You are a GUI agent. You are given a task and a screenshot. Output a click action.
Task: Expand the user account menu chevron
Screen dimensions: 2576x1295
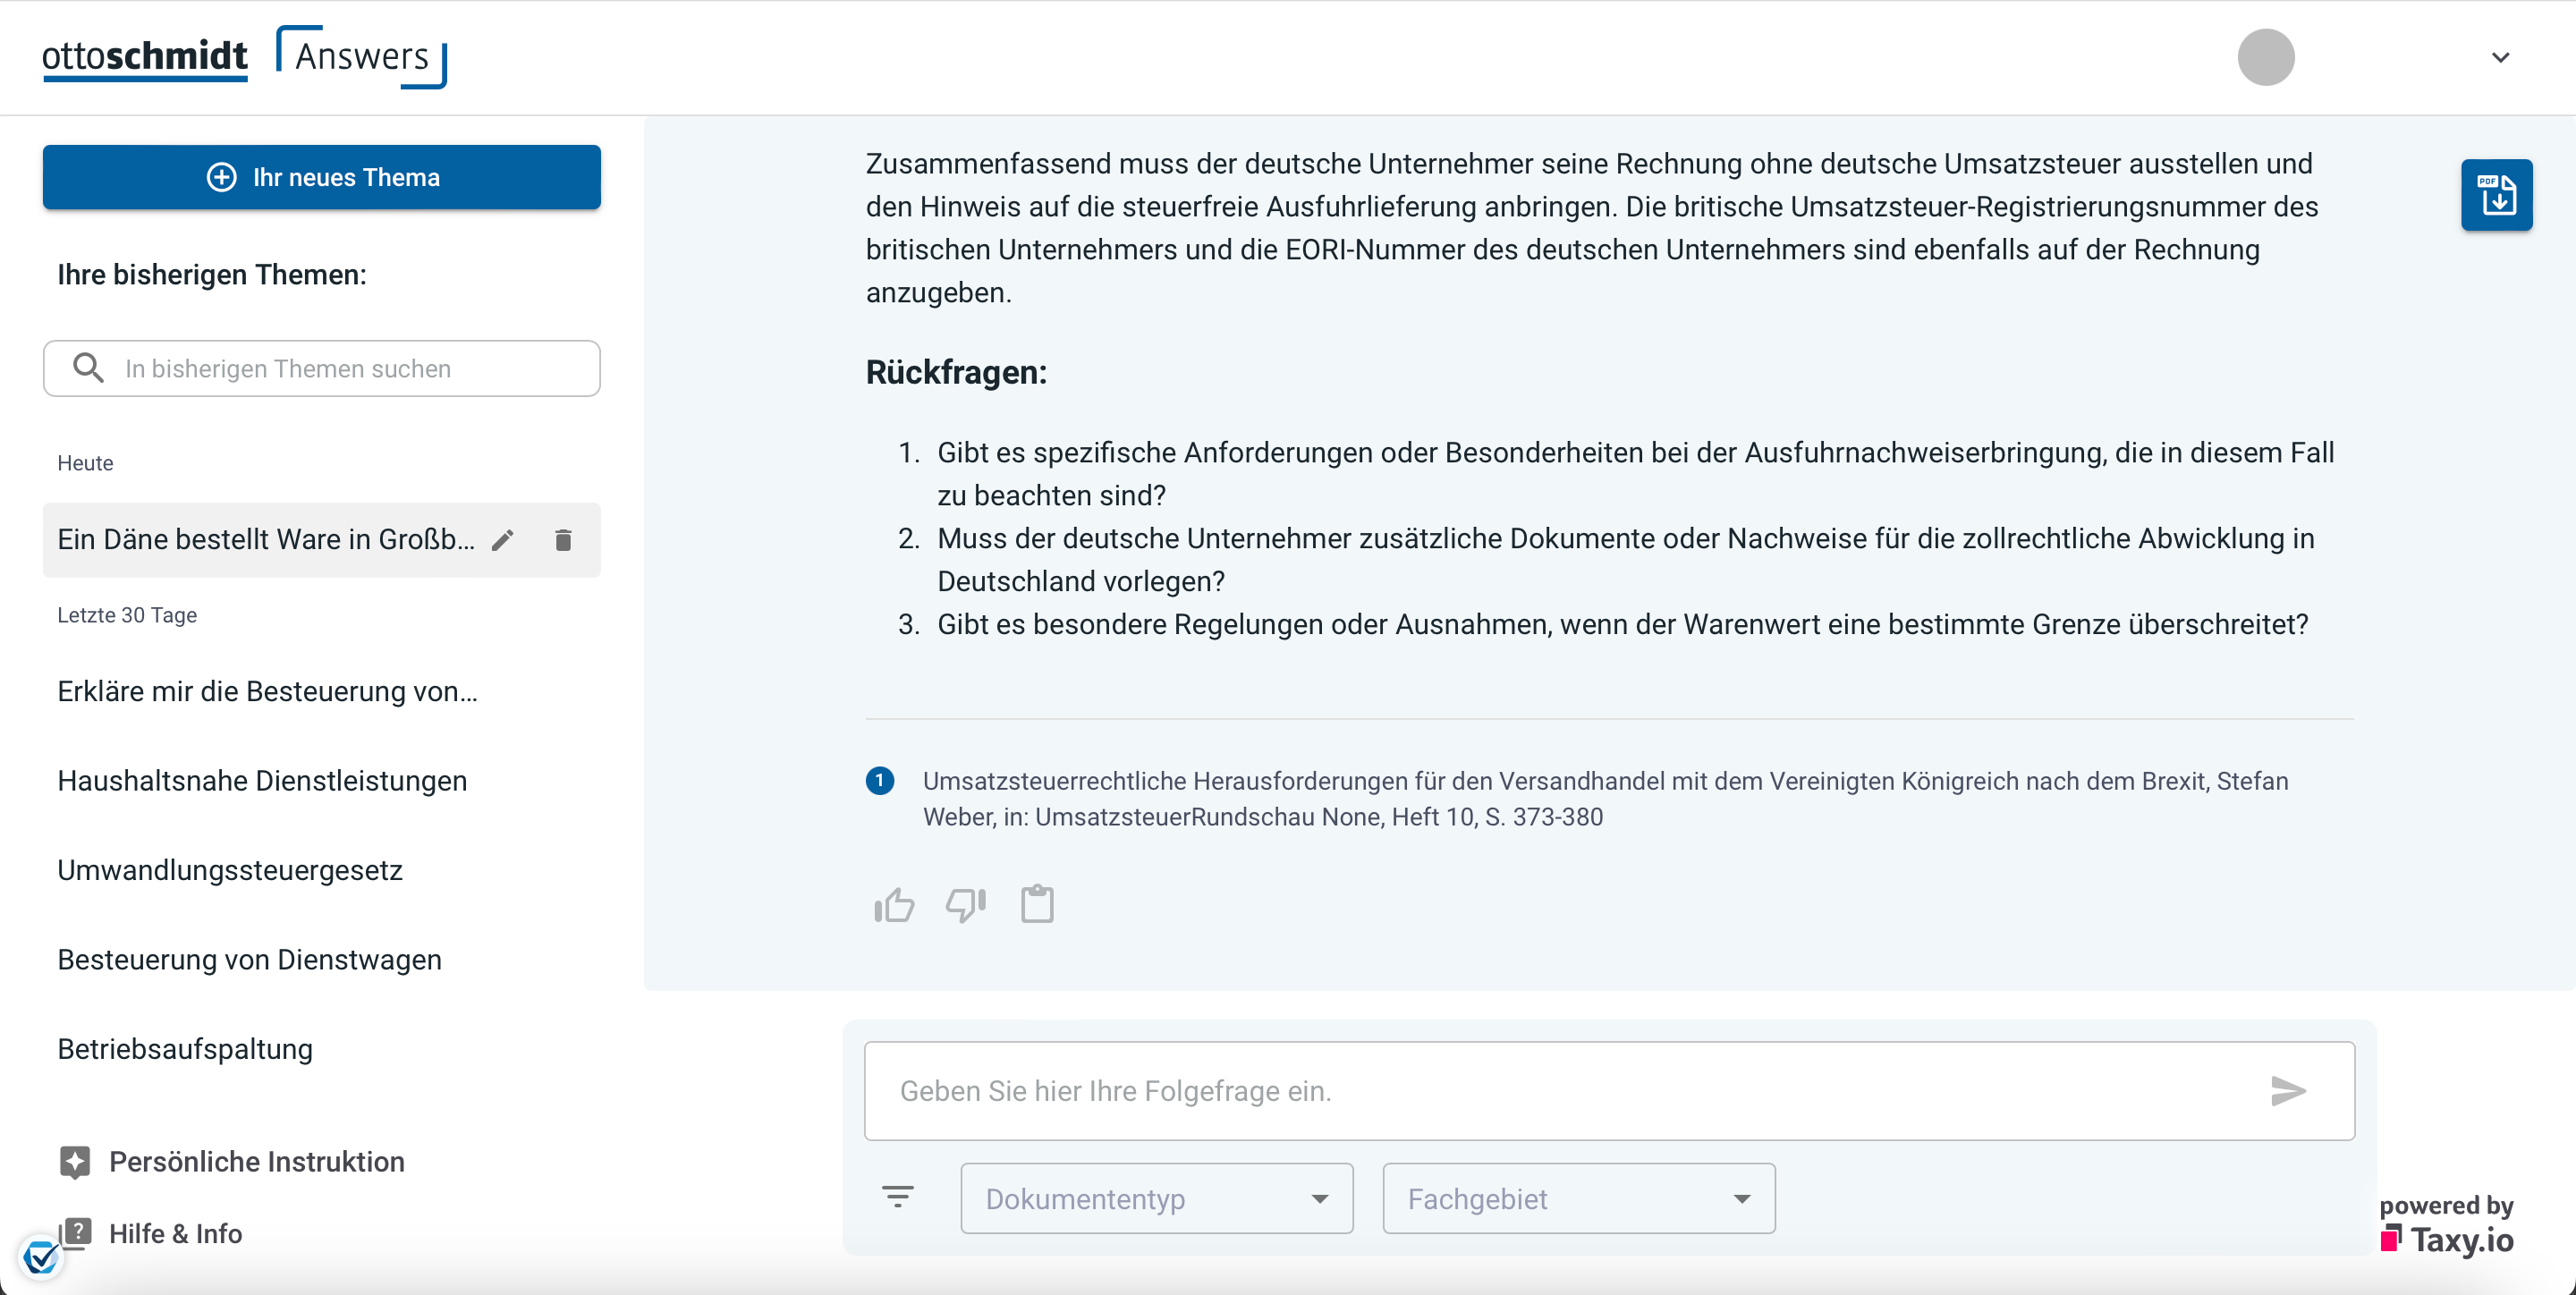pos(2500,57)
